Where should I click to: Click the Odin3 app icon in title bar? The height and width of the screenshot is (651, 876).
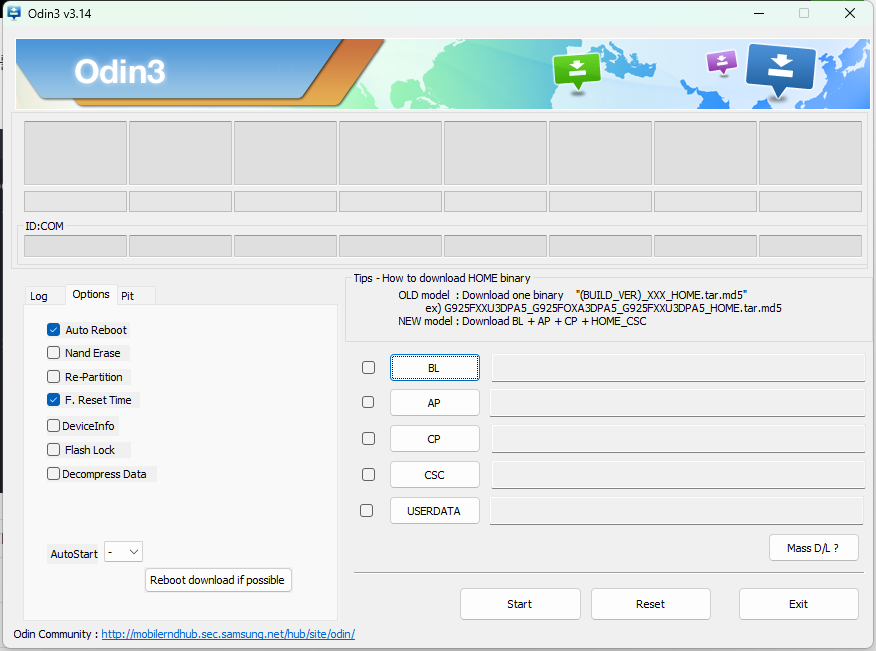click(x=14, y=13)
